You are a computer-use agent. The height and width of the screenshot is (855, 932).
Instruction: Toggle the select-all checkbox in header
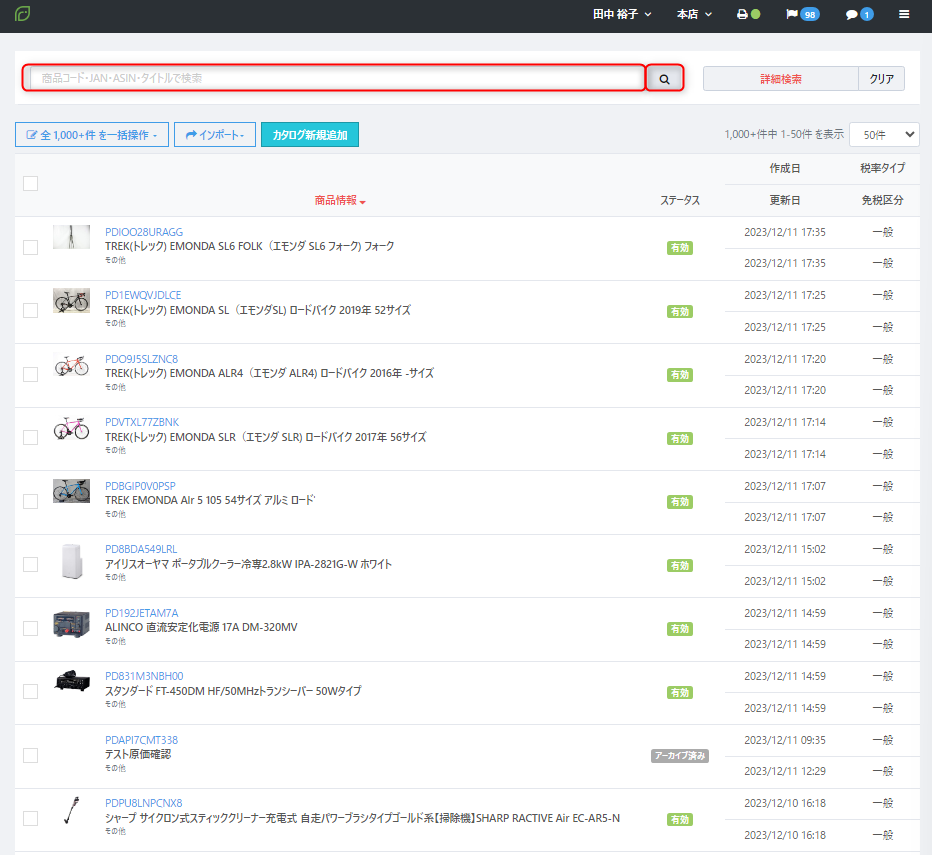click(30, 183)
